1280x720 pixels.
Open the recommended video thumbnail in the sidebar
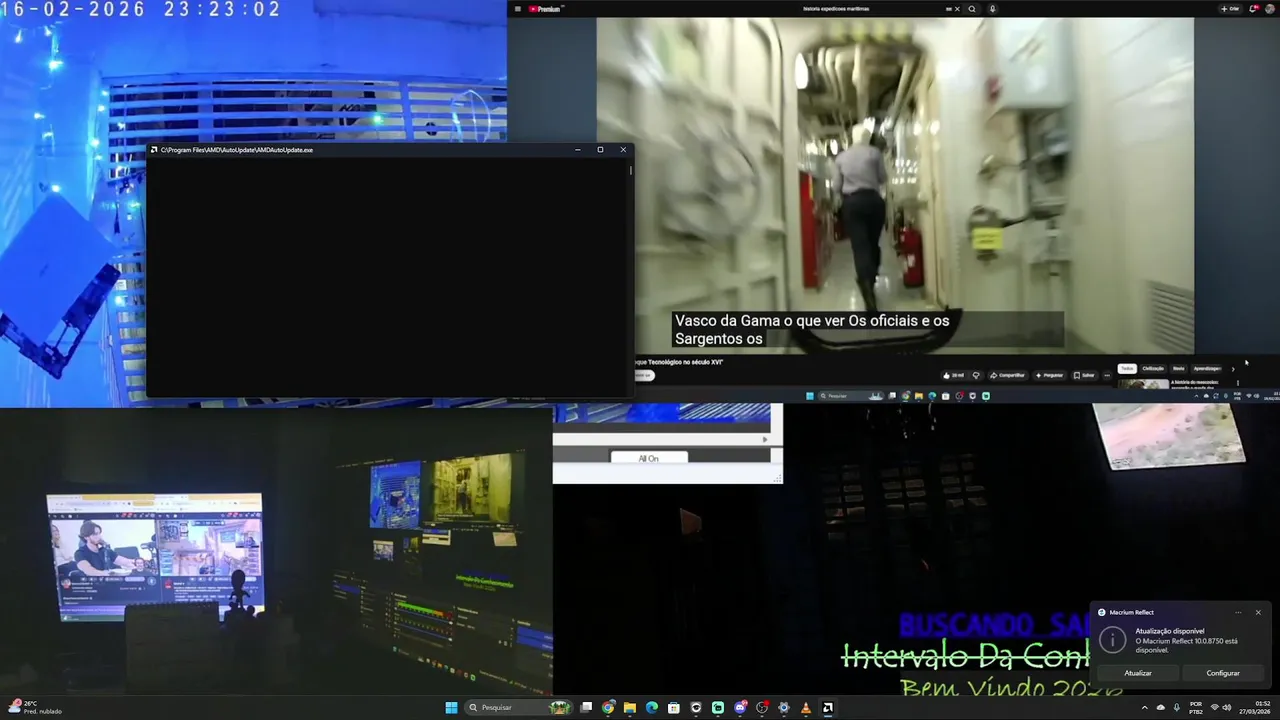[x=1143, y=384]
